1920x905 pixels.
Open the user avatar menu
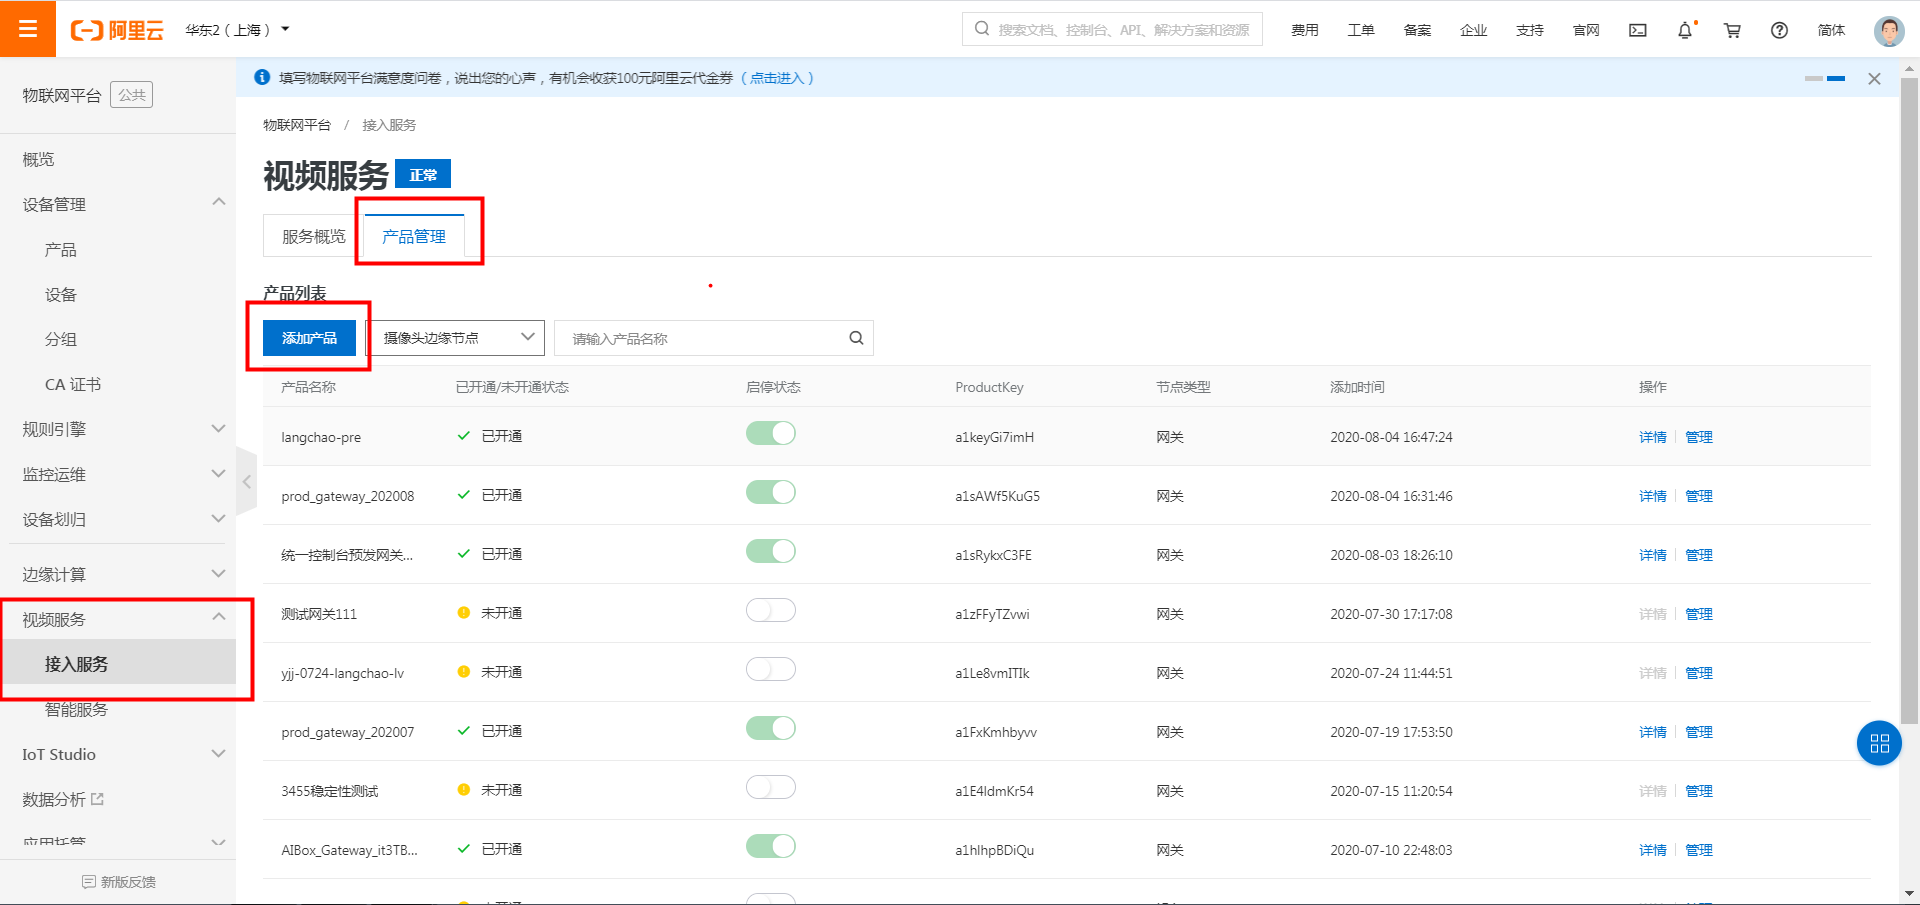pyautogui.click(x=1889, y=30)
